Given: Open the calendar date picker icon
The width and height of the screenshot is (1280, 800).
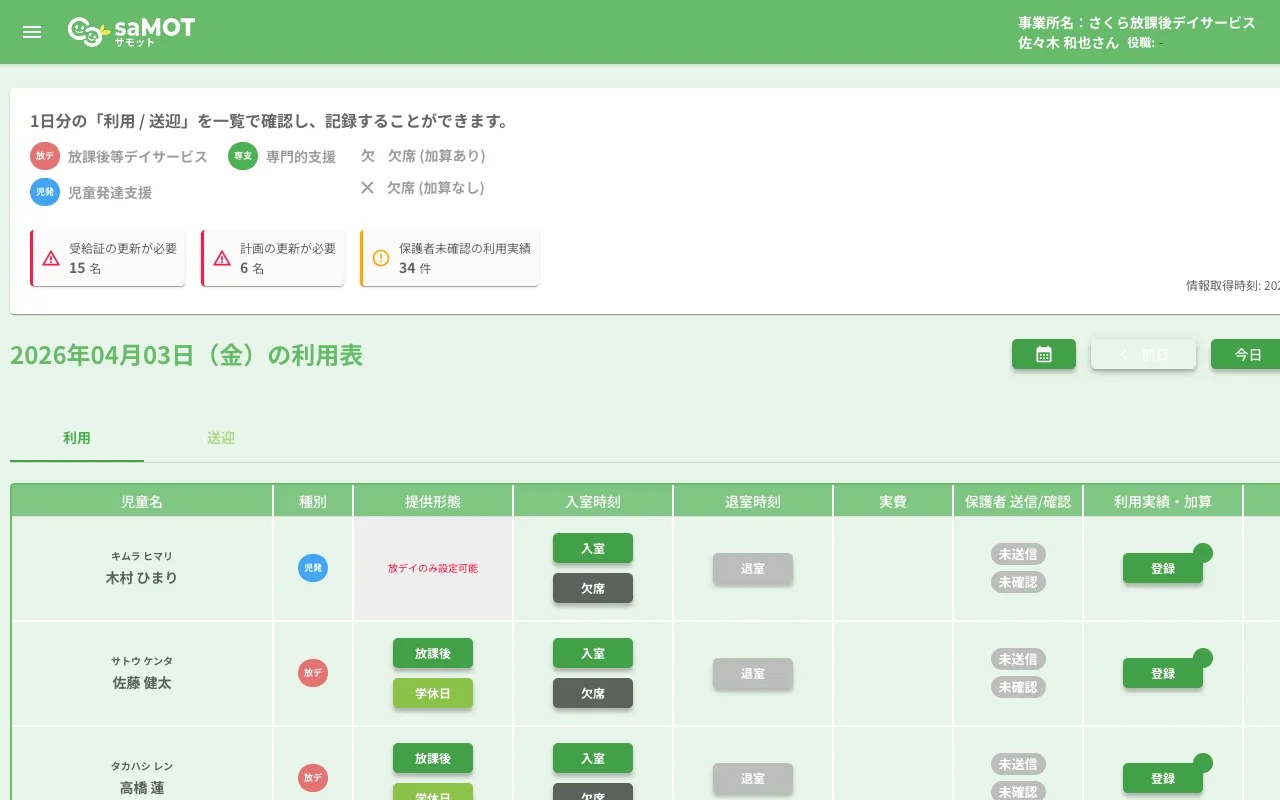Looking at the screenshot, I should click(x=1043, y=354).
